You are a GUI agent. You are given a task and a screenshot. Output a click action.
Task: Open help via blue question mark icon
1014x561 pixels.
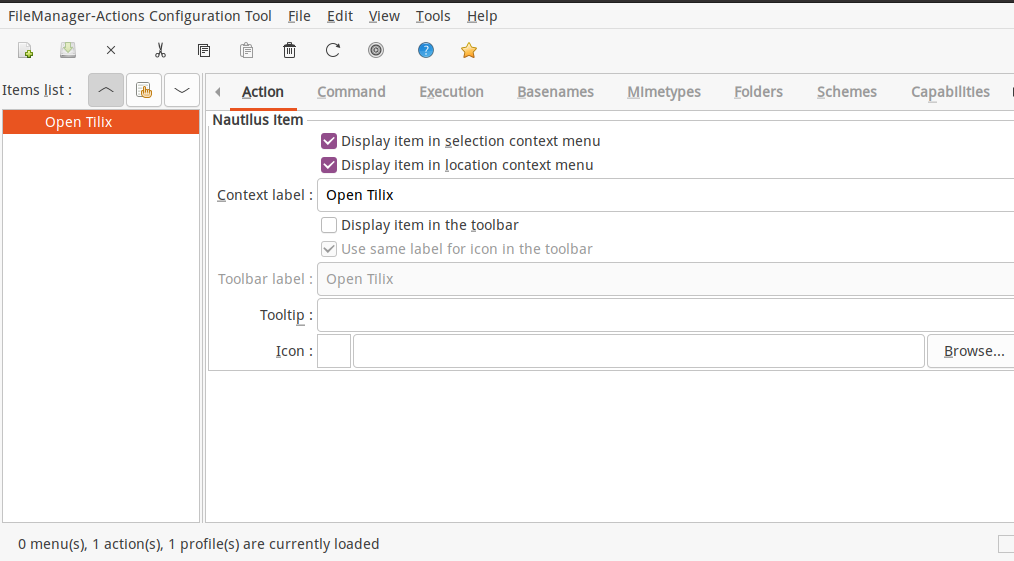click(x=426, y=50)
